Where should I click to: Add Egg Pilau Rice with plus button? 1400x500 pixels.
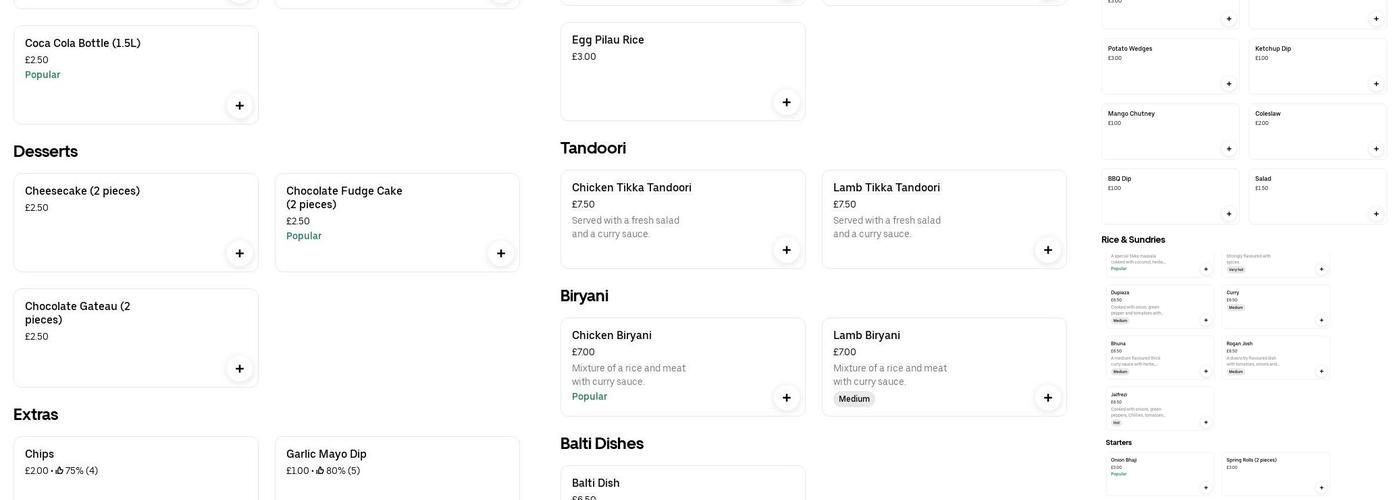[787, 102]
